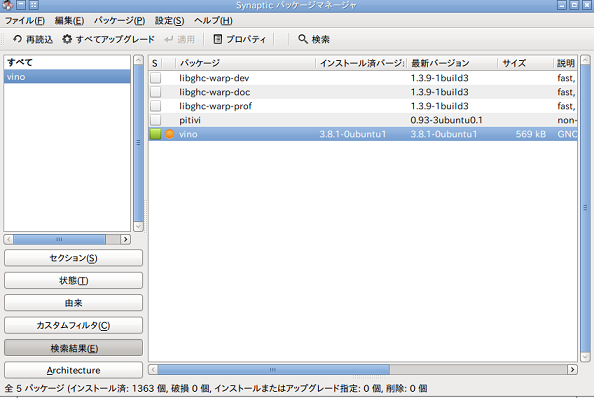Click the left list's scroll left arrow
594x398 pixels.
pos(8,239)
